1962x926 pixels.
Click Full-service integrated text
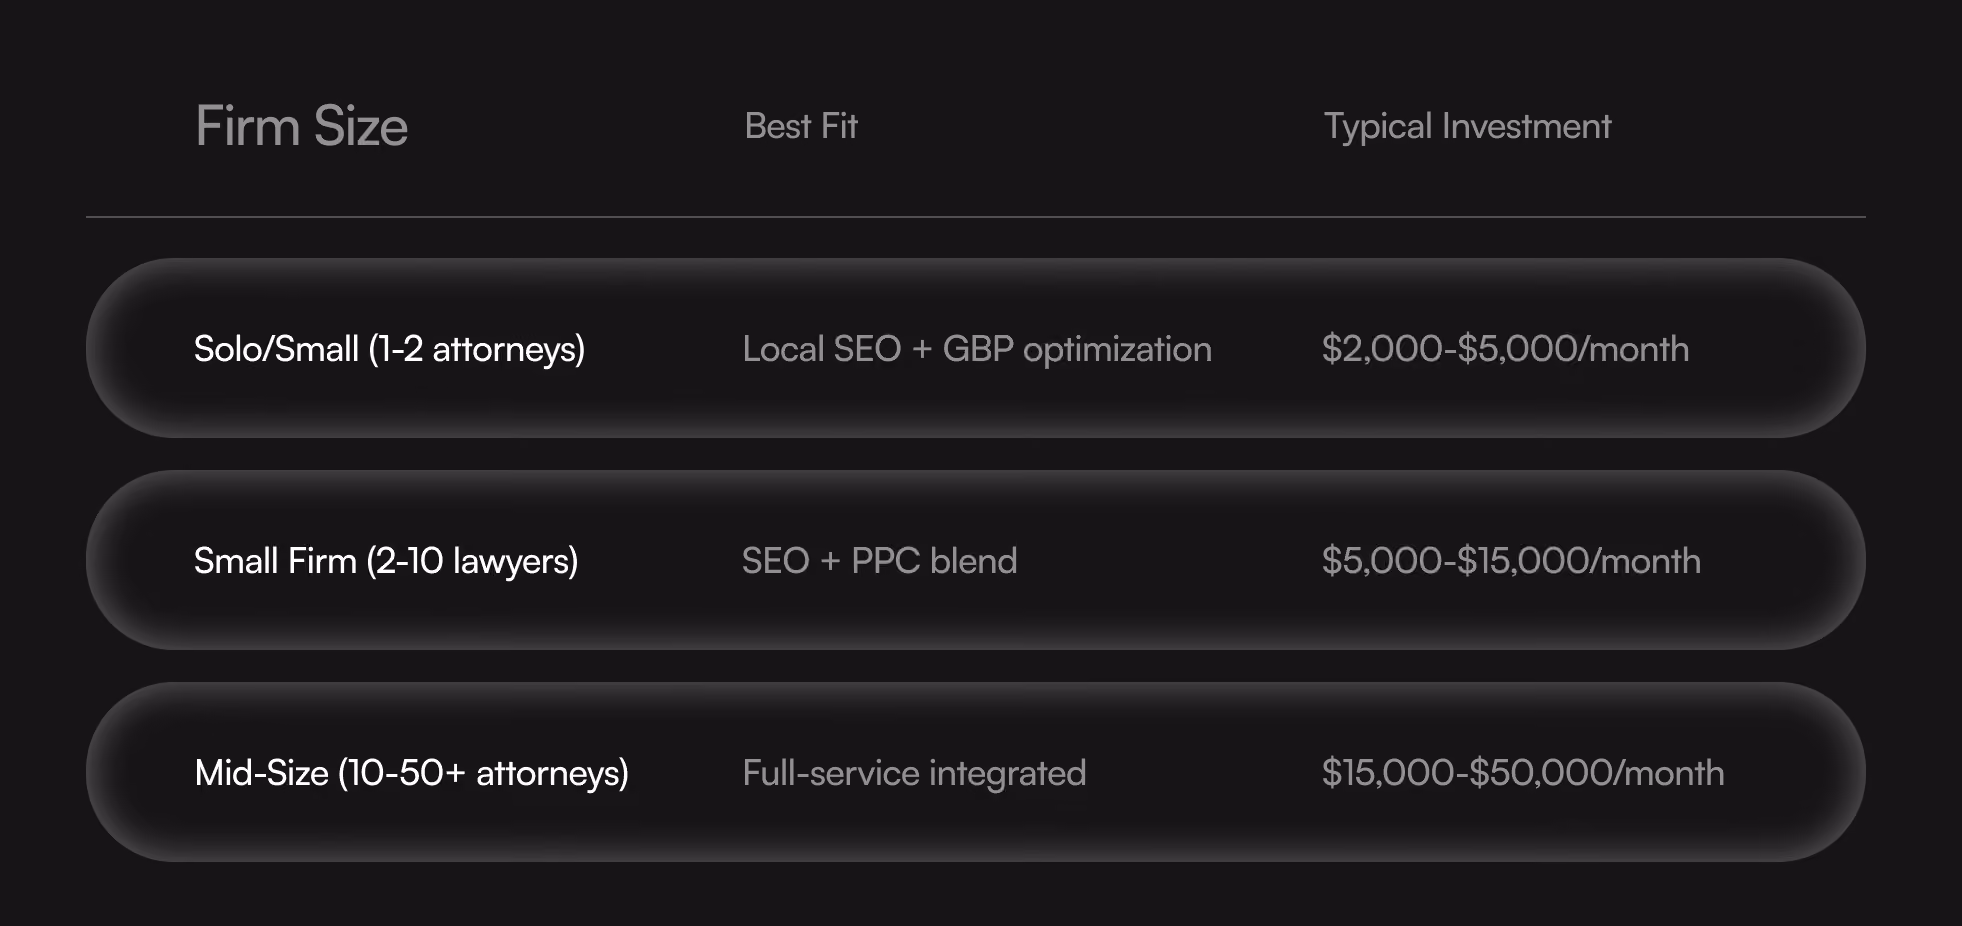(x=914, y=773)
